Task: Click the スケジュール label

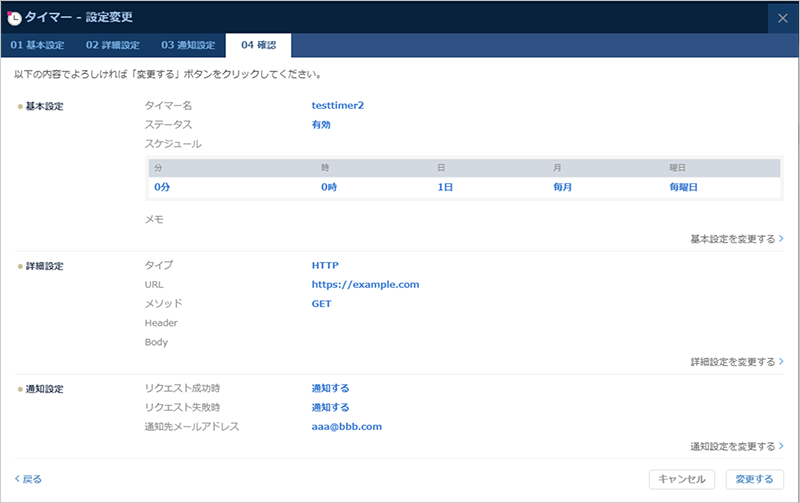Action: click(173, 144)
